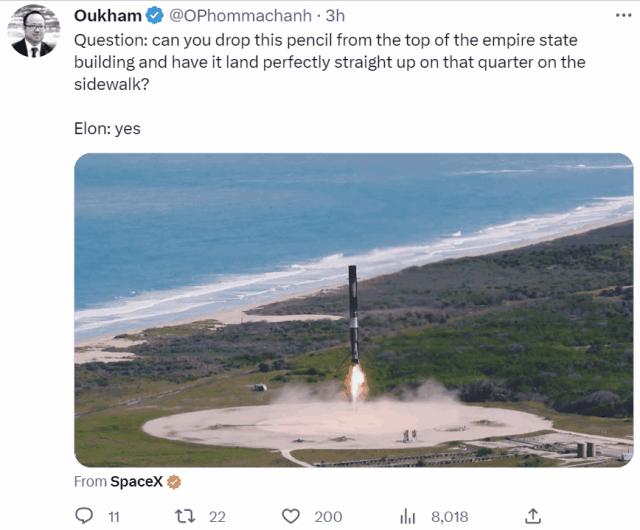
Task: Like the tweet with the heart icon
Action: pyautogui.click(x=291, y=517)
